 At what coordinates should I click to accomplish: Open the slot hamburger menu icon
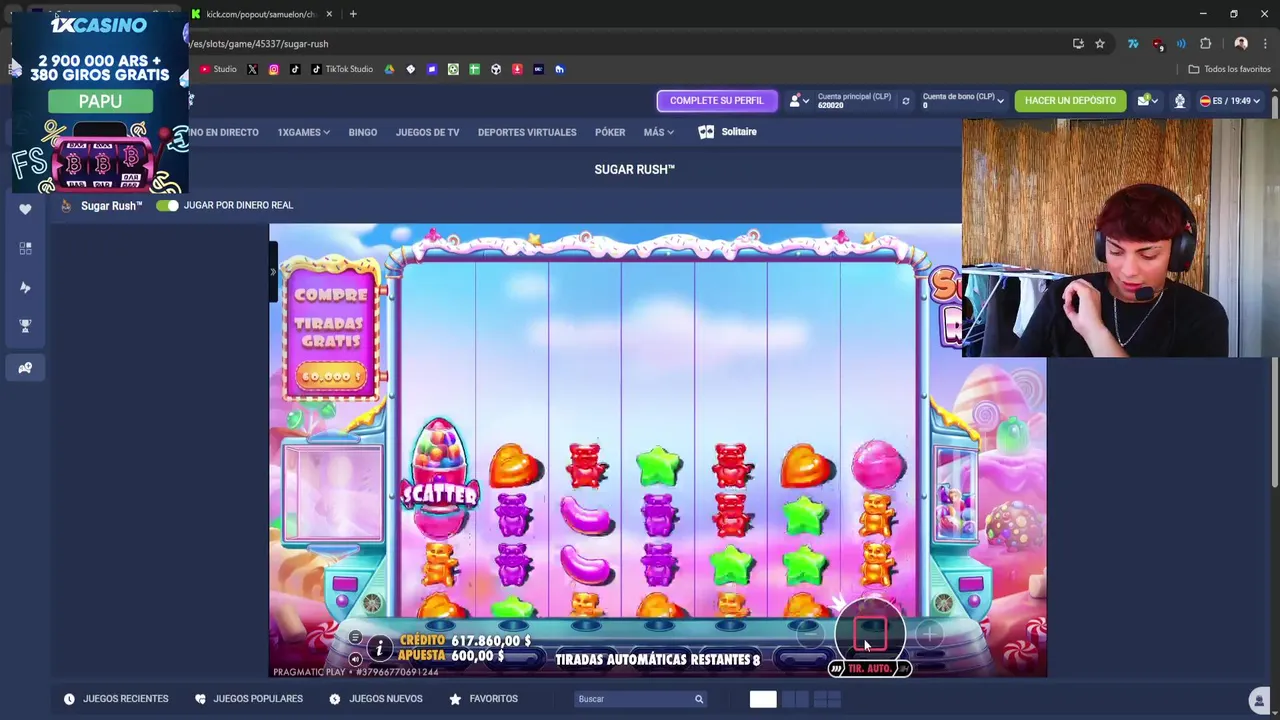[355, 638]
